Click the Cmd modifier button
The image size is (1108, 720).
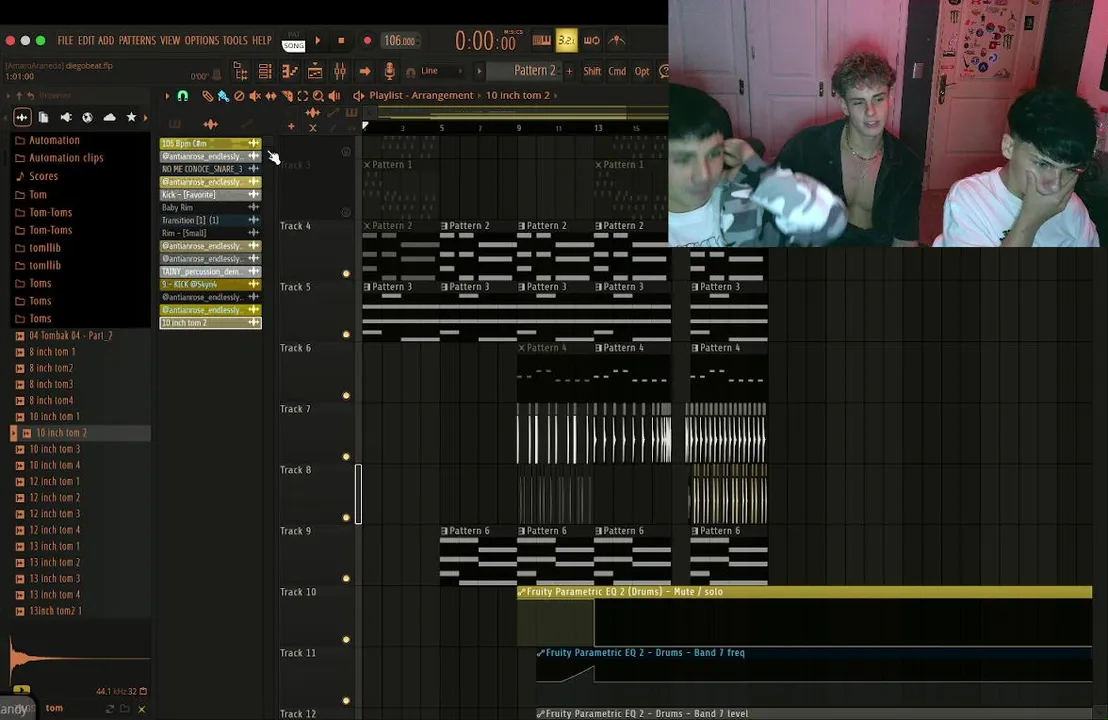point(617,71)
